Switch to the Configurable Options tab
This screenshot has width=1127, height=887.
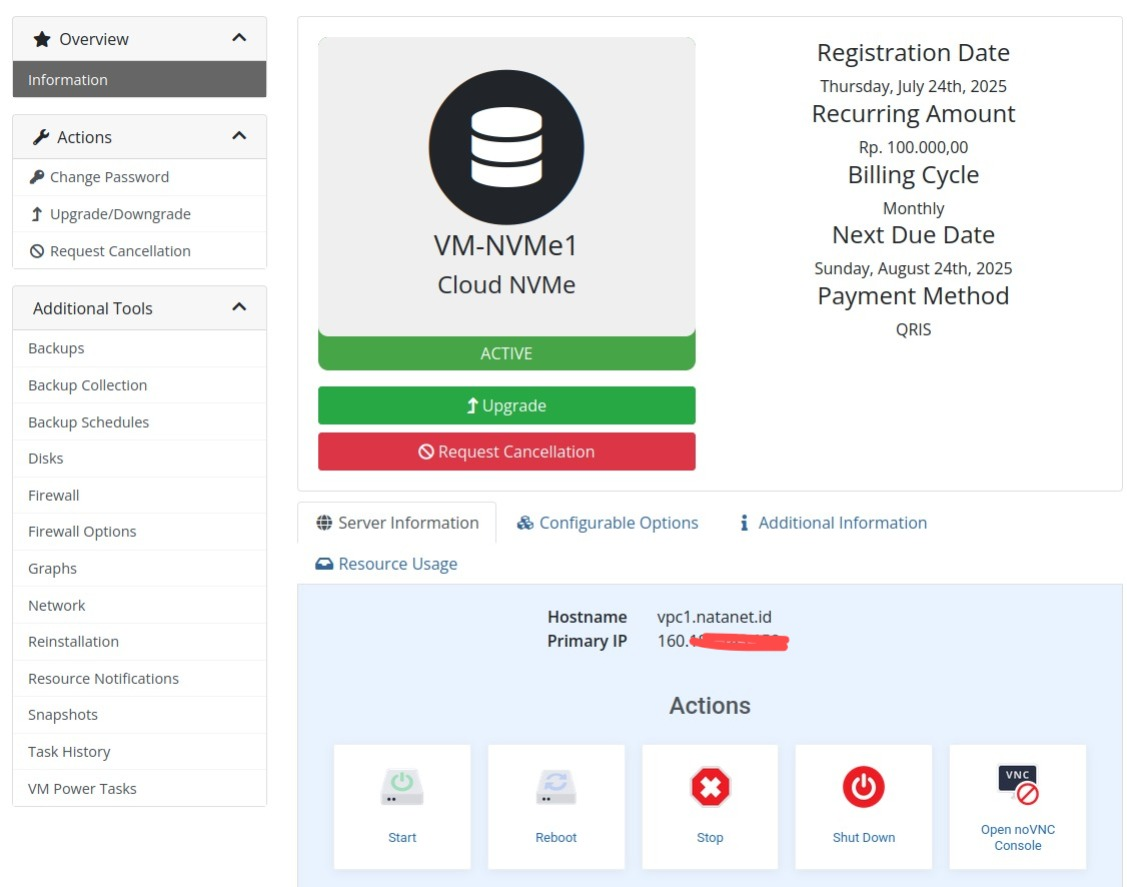pyautogui.click(x=607, y=523)
